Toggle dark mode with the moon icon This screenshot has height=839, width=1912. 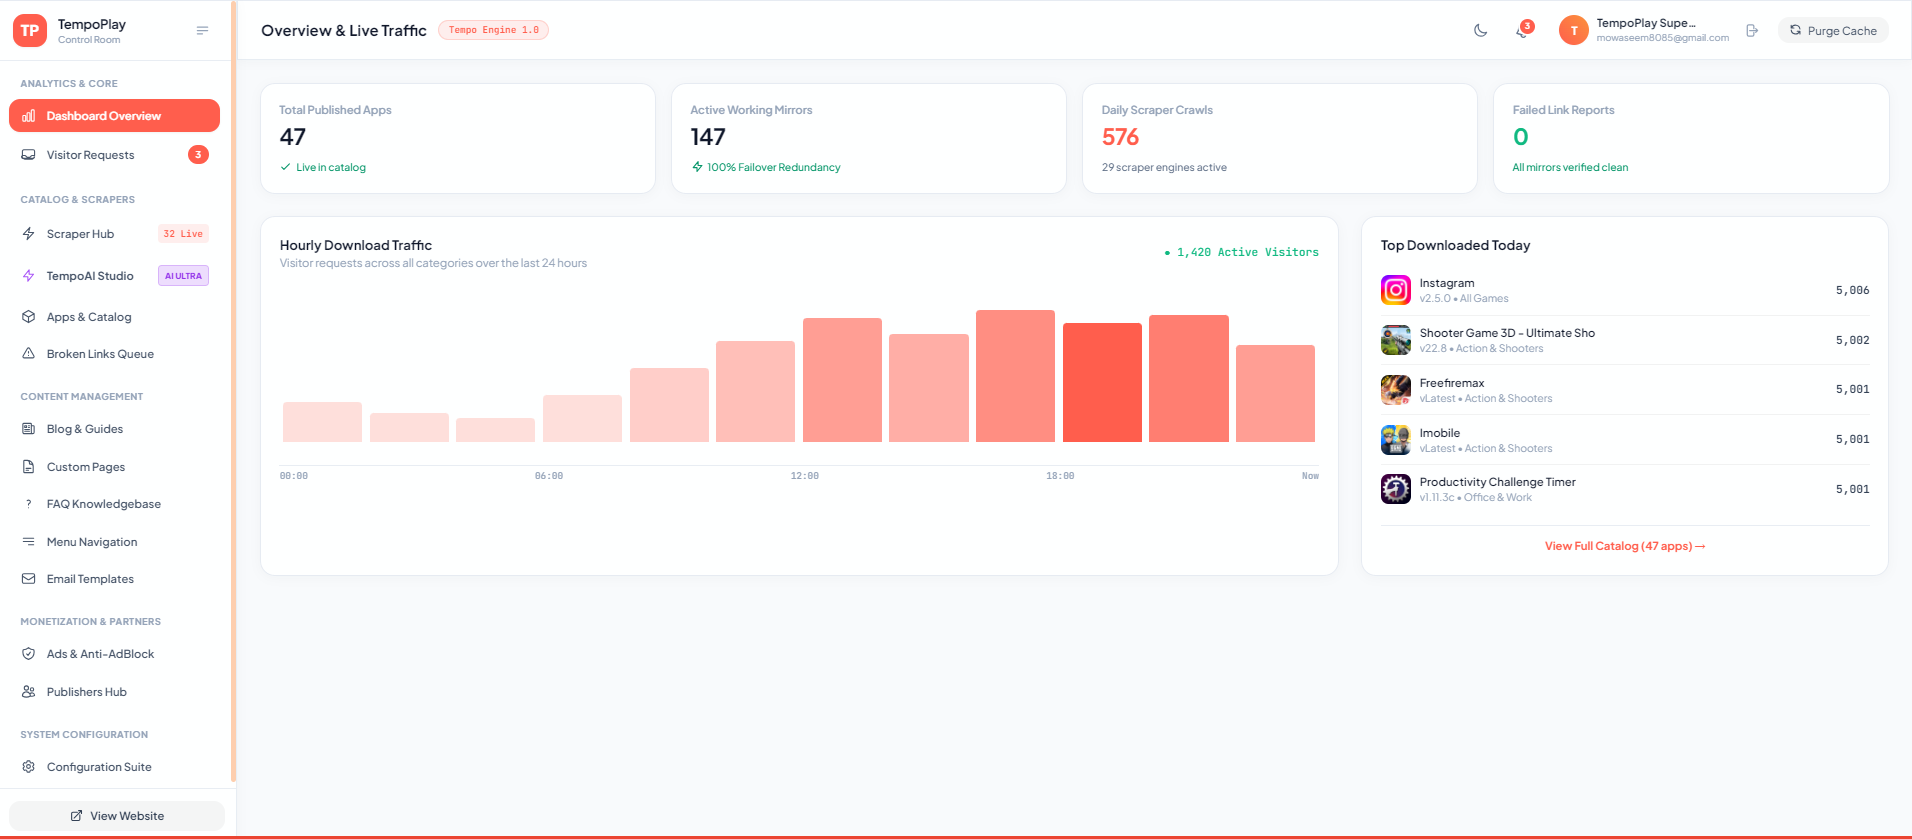(1480, 31)
